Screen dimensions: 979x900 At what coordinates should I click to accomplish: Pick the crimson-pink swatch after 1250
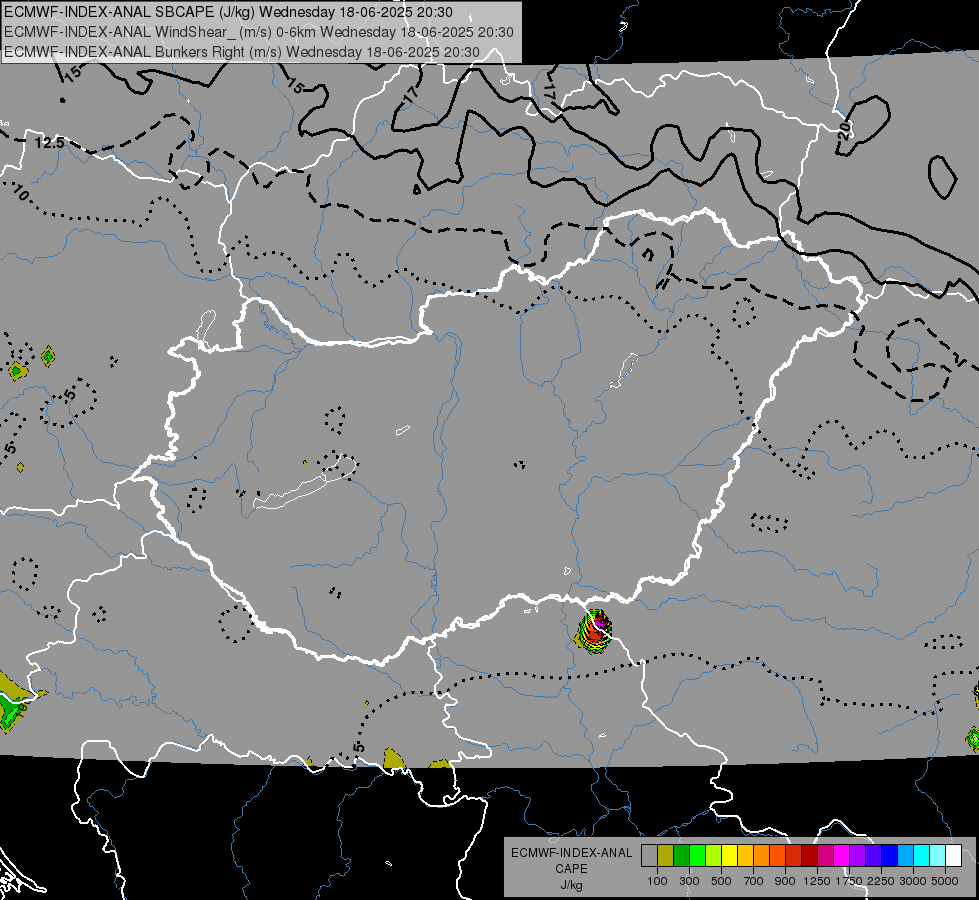[x=825, y=856]
